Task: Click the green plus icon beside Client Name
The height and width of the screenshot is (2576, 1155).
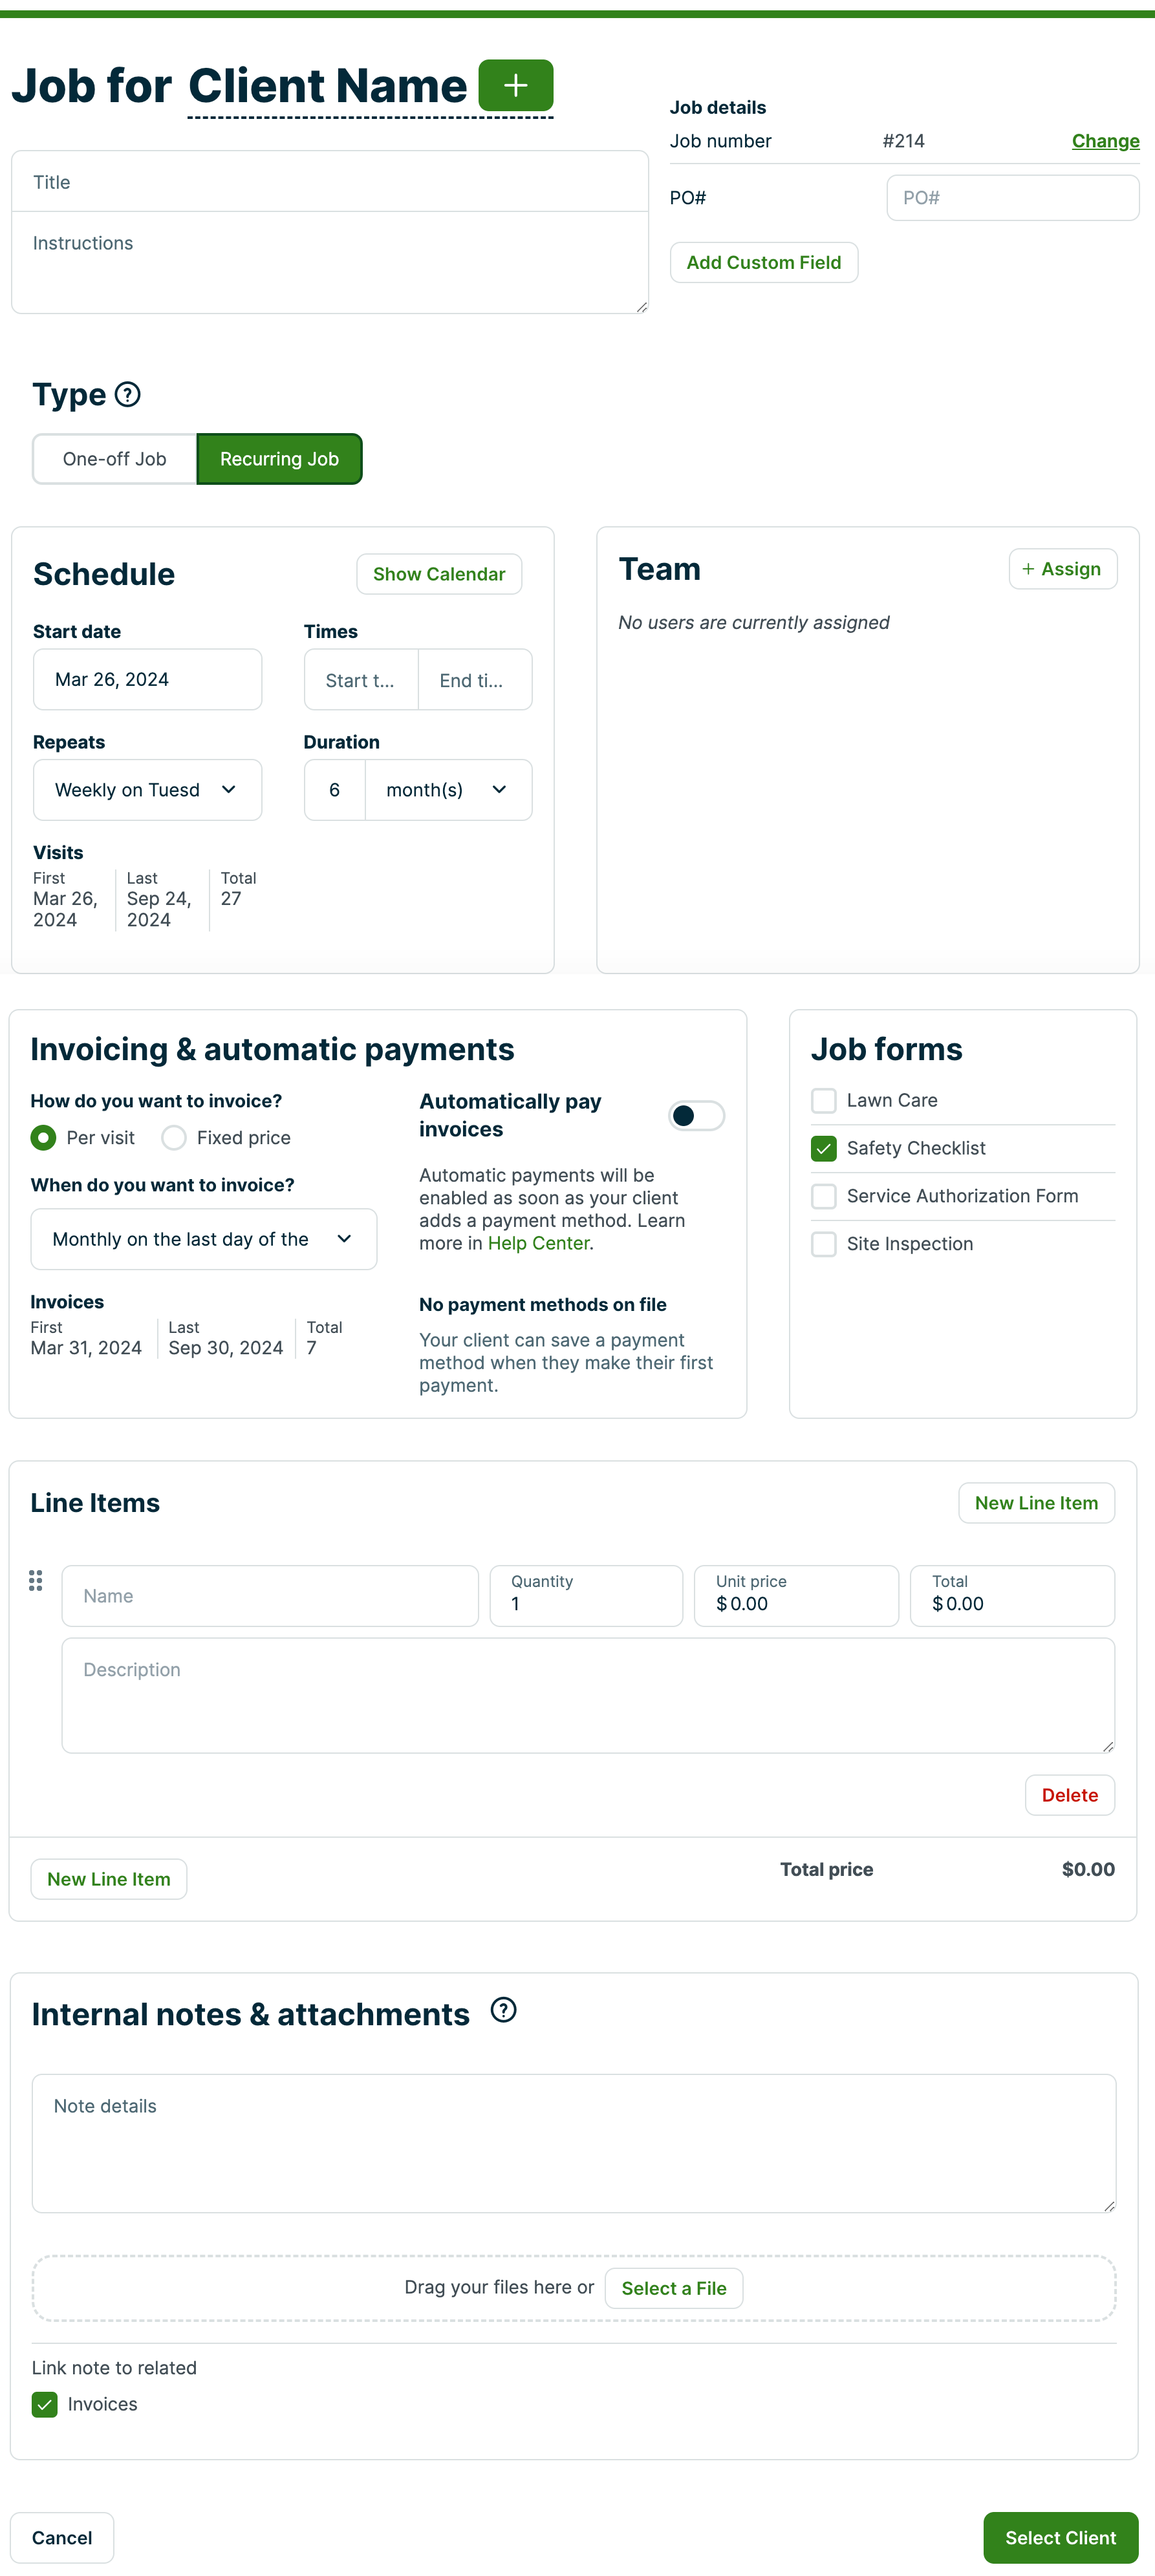Action: [515, 86]
